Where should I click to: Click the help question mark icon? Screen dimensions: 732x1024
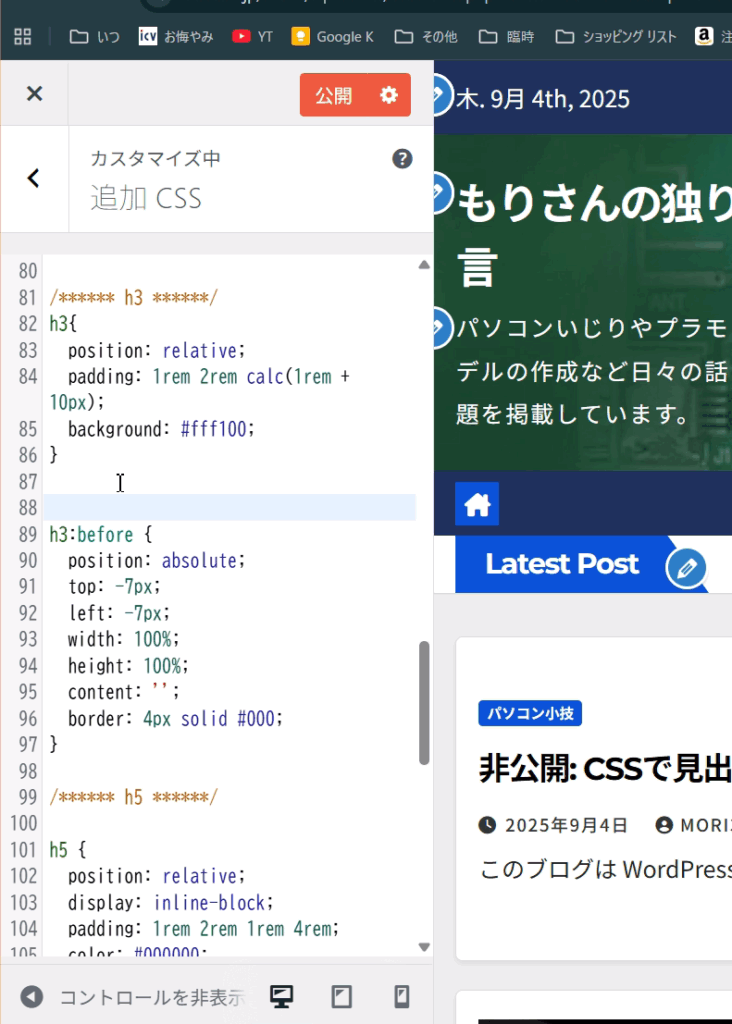[402, 159]
